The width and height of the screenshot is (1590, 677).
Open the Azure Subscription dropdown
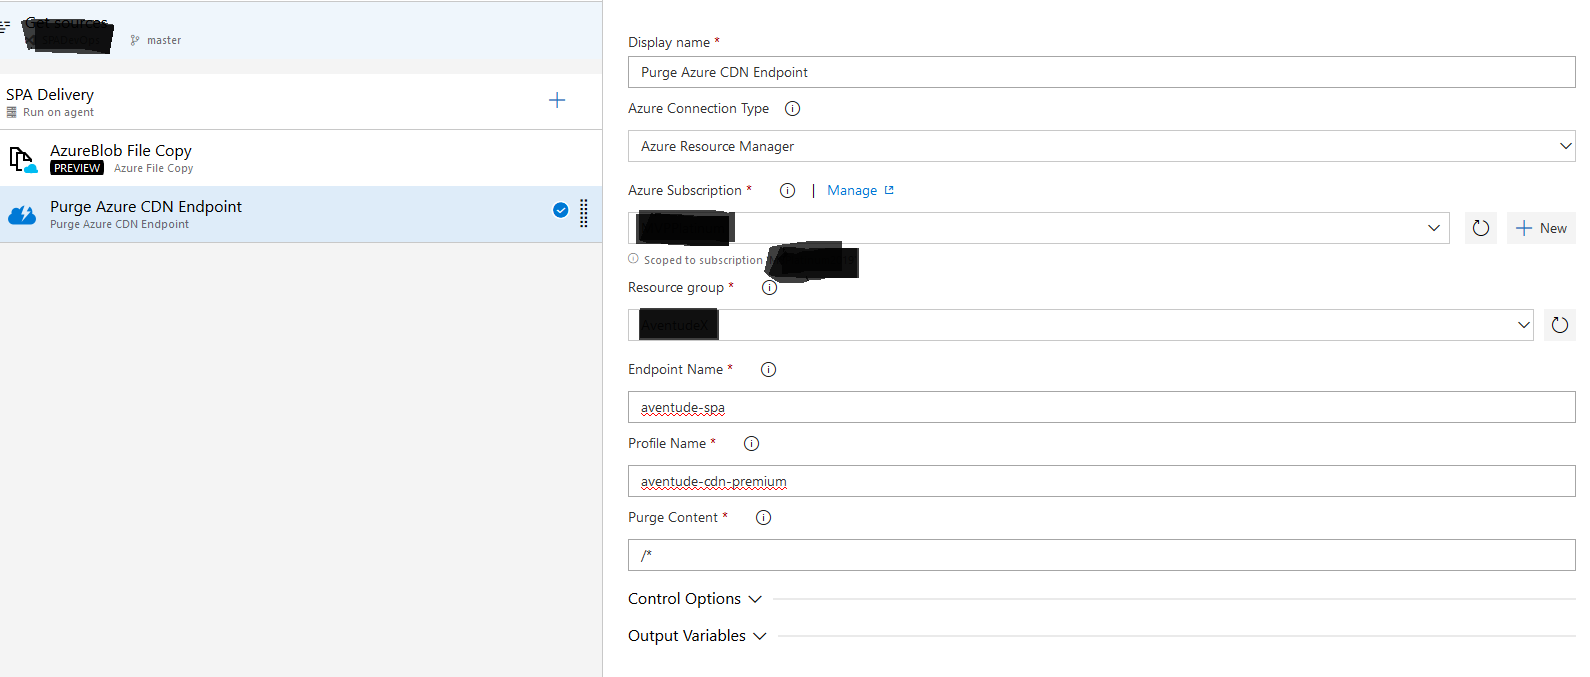click(1038, 228)
